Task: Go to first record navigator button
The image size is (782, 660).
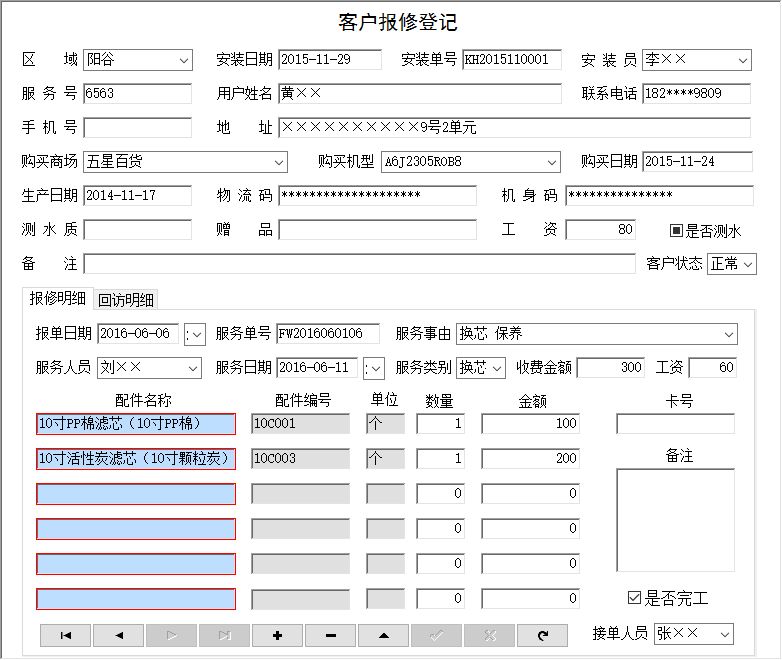Action: point(65,635)
